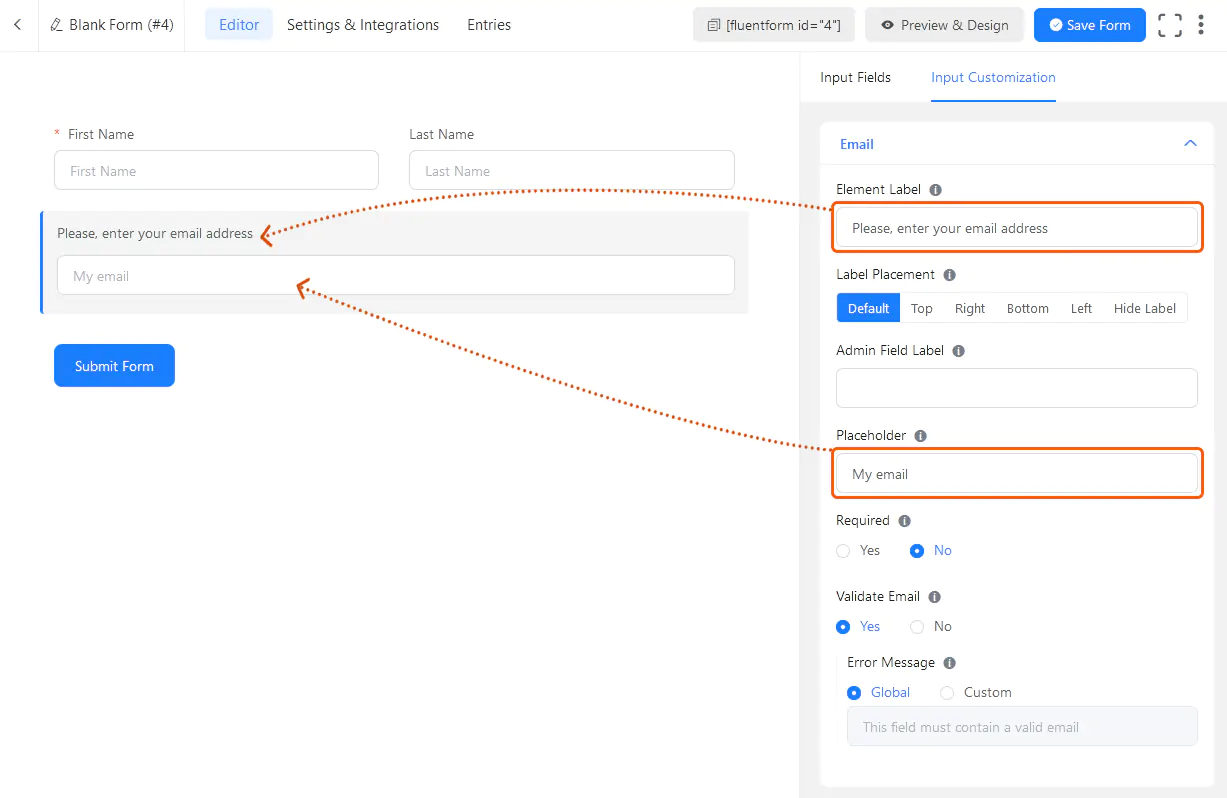Collapse the Email settings section
This screenshot has height=798, width=1227.
click(1190, 143)
